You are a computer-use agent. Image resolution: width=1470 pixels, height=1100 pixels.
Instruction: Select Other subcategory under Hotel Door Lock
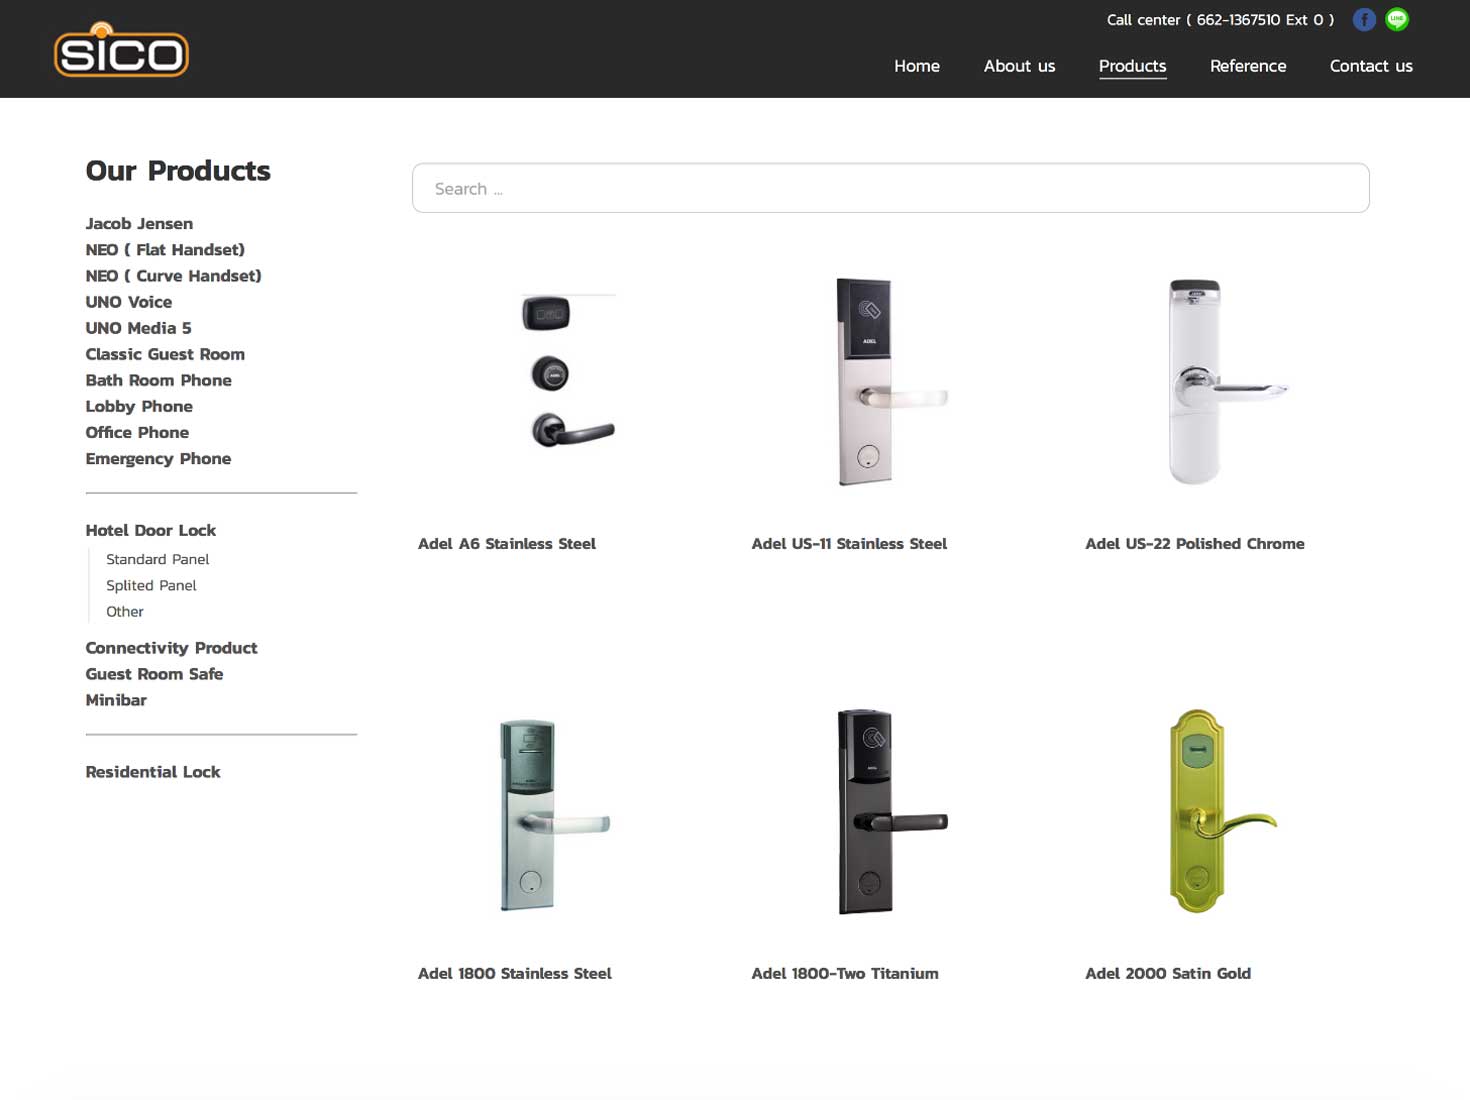[x=124, y=611]
